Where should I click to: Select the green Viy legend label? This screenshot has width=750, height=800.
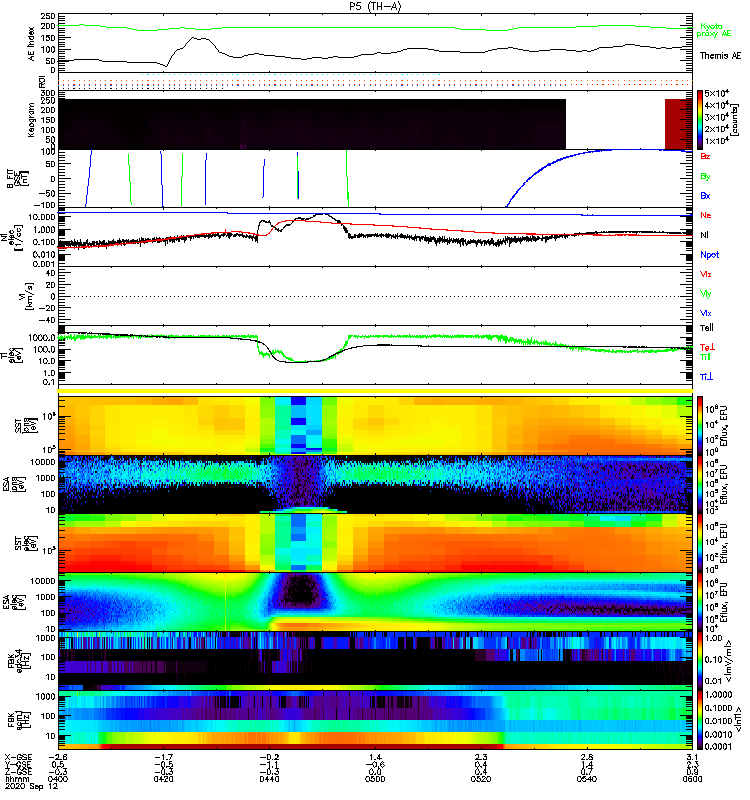[x=706, y=294]
